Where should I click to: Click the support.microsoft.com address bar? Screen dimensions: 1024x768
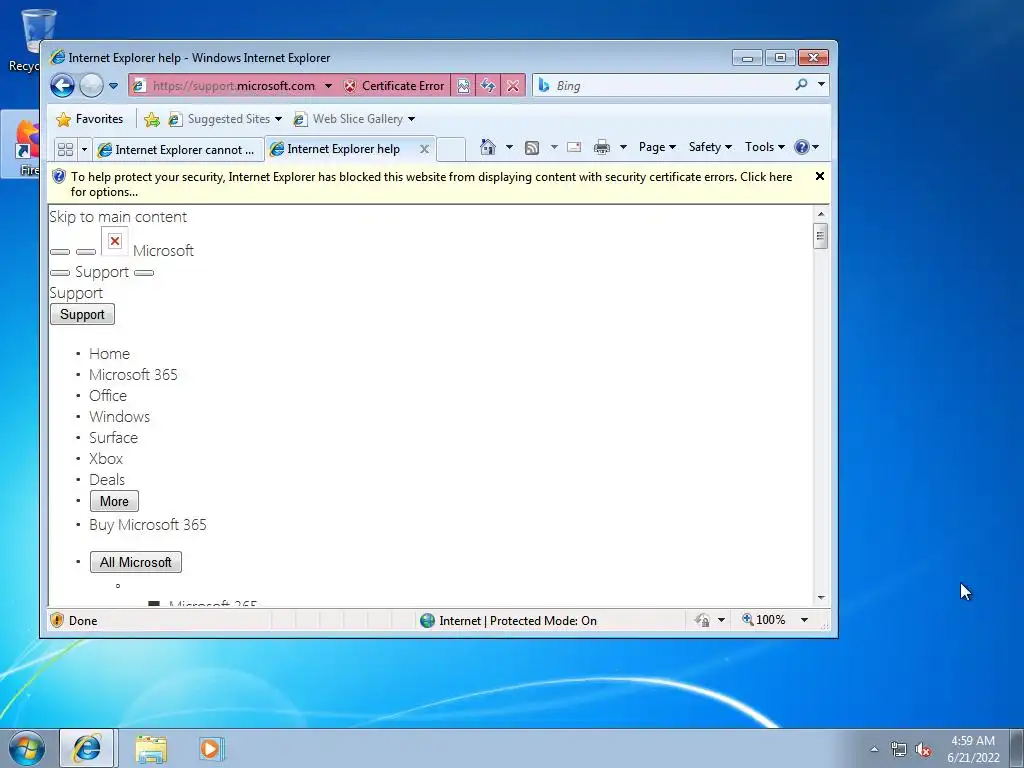[x=233, y=86]
